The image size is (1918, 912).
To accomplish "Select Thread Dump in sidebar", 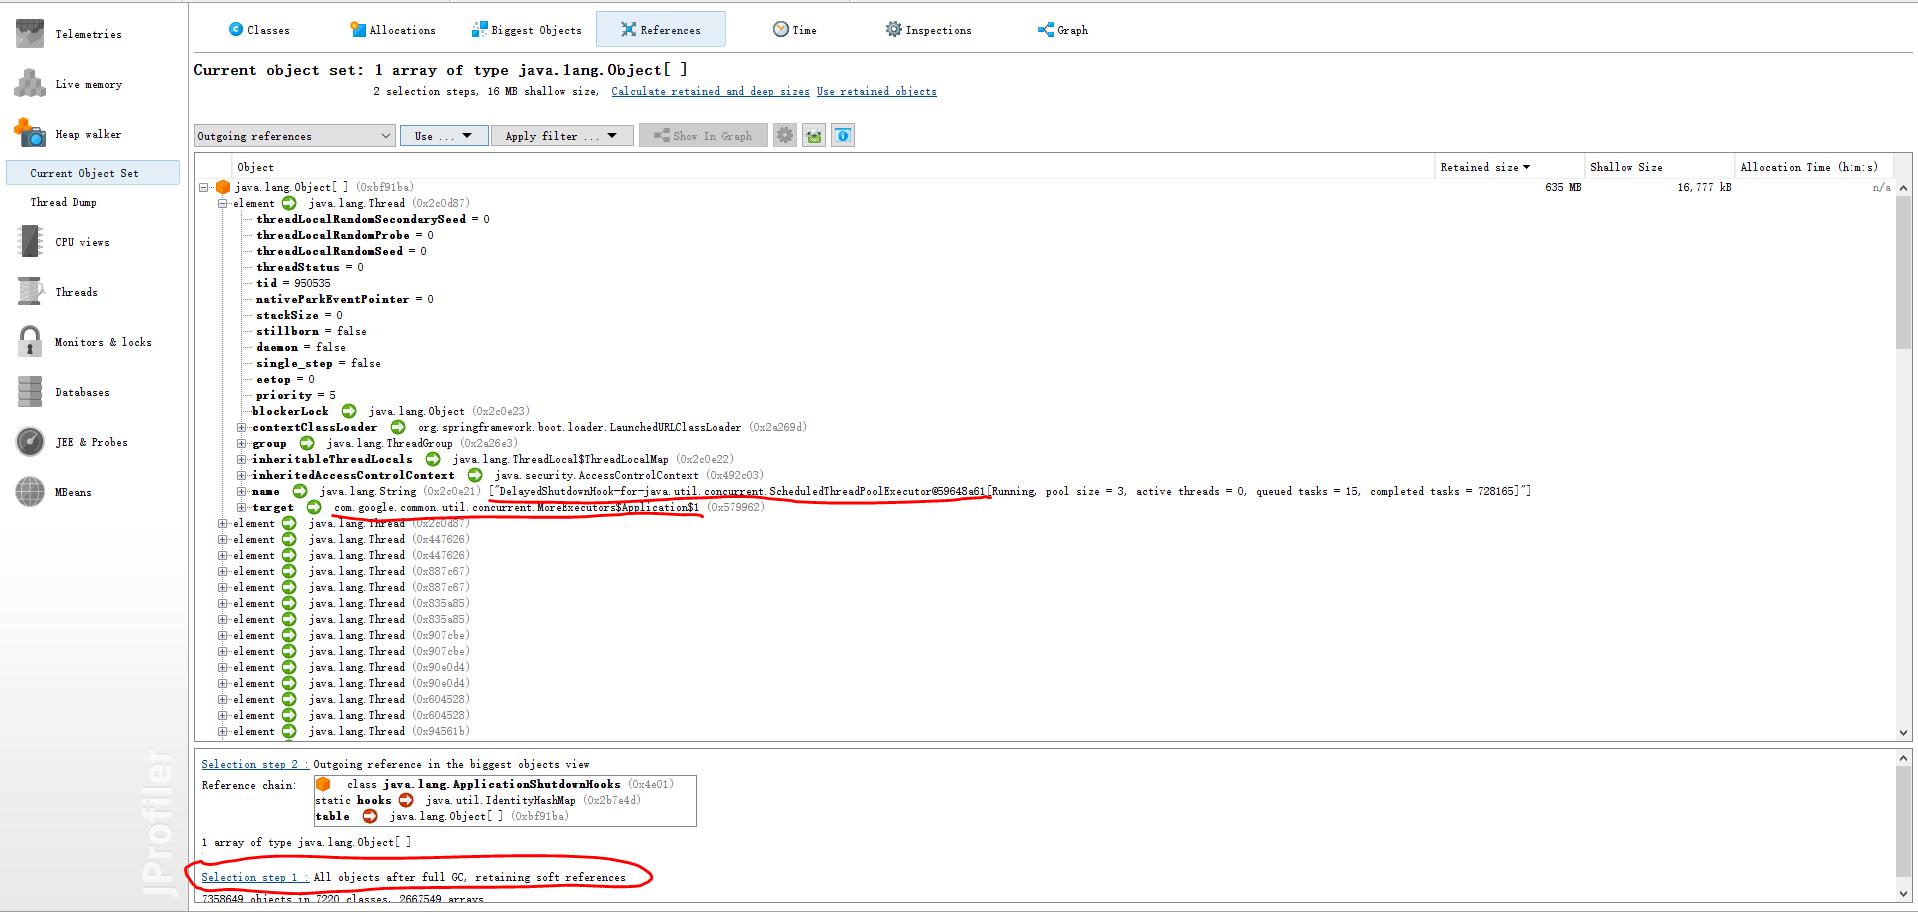I will click(63, 202).
